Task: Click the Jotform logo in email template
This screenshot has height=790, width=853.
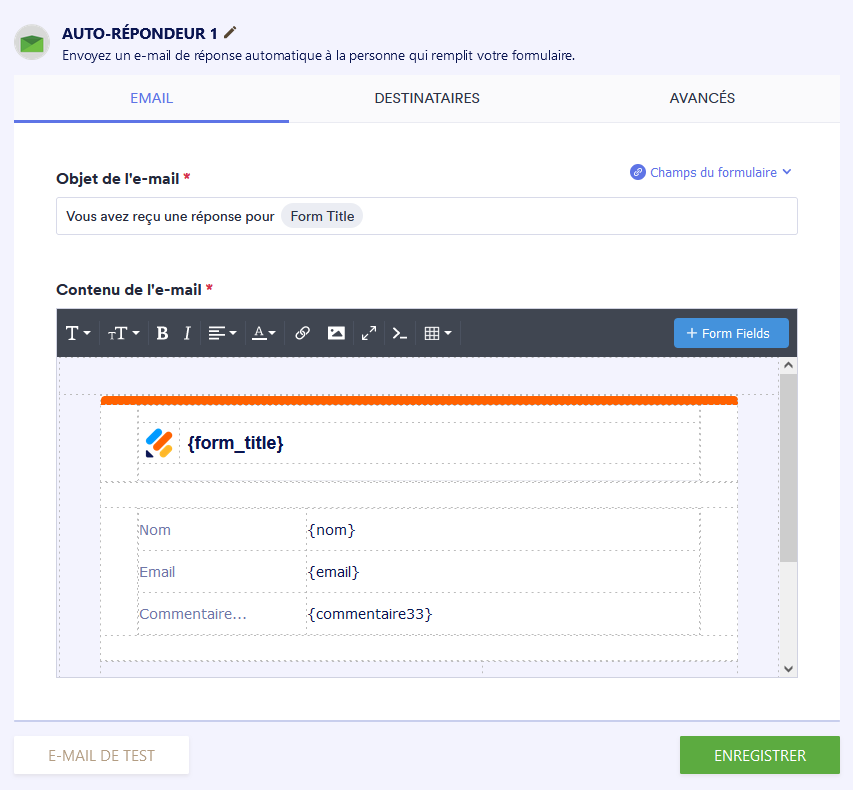Action: (x=159, y=443)
